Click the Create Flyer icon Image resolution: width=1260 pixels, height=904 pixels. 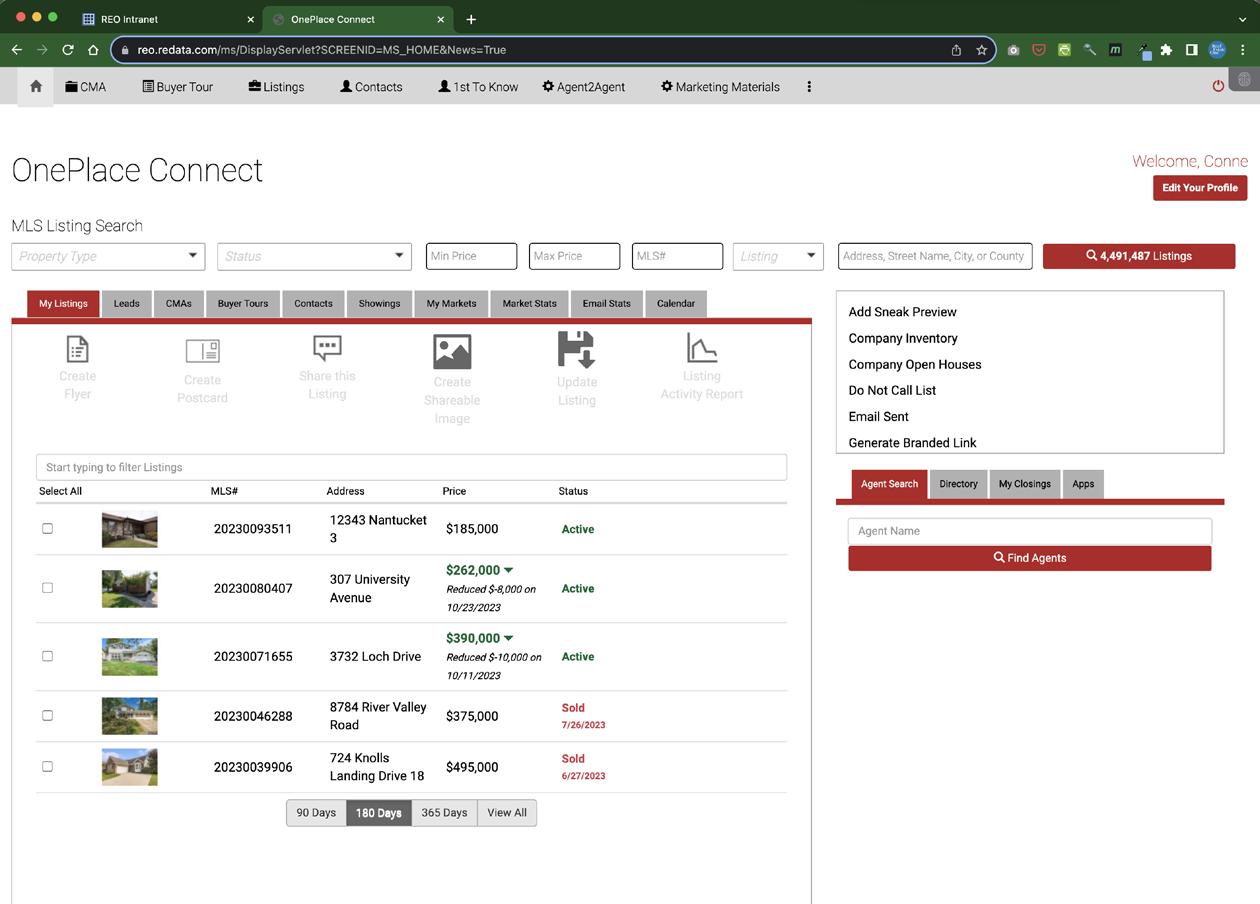[77, 349]
